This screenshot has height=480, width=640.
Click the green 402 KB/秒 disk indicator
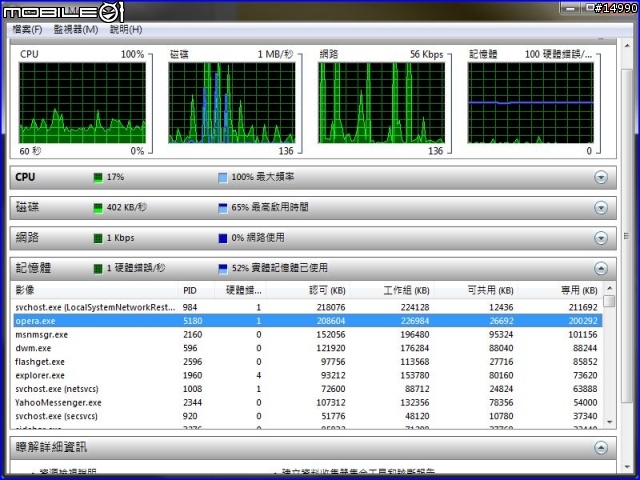98,208
